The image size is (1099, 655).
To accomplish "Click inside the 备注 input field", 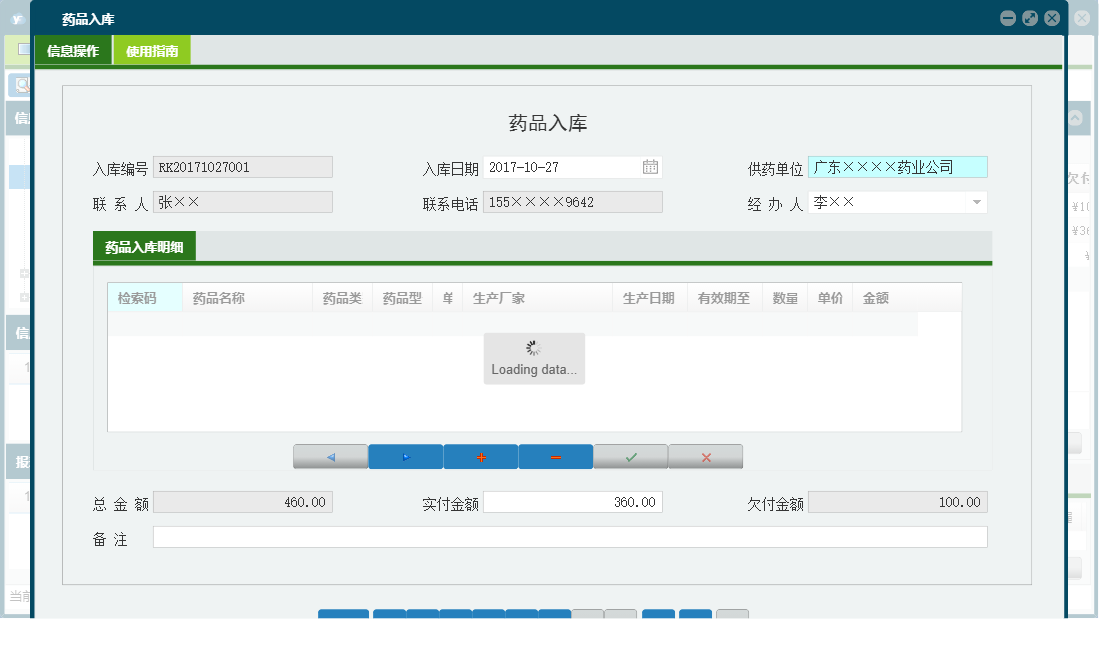I will (x=569, y=537).
